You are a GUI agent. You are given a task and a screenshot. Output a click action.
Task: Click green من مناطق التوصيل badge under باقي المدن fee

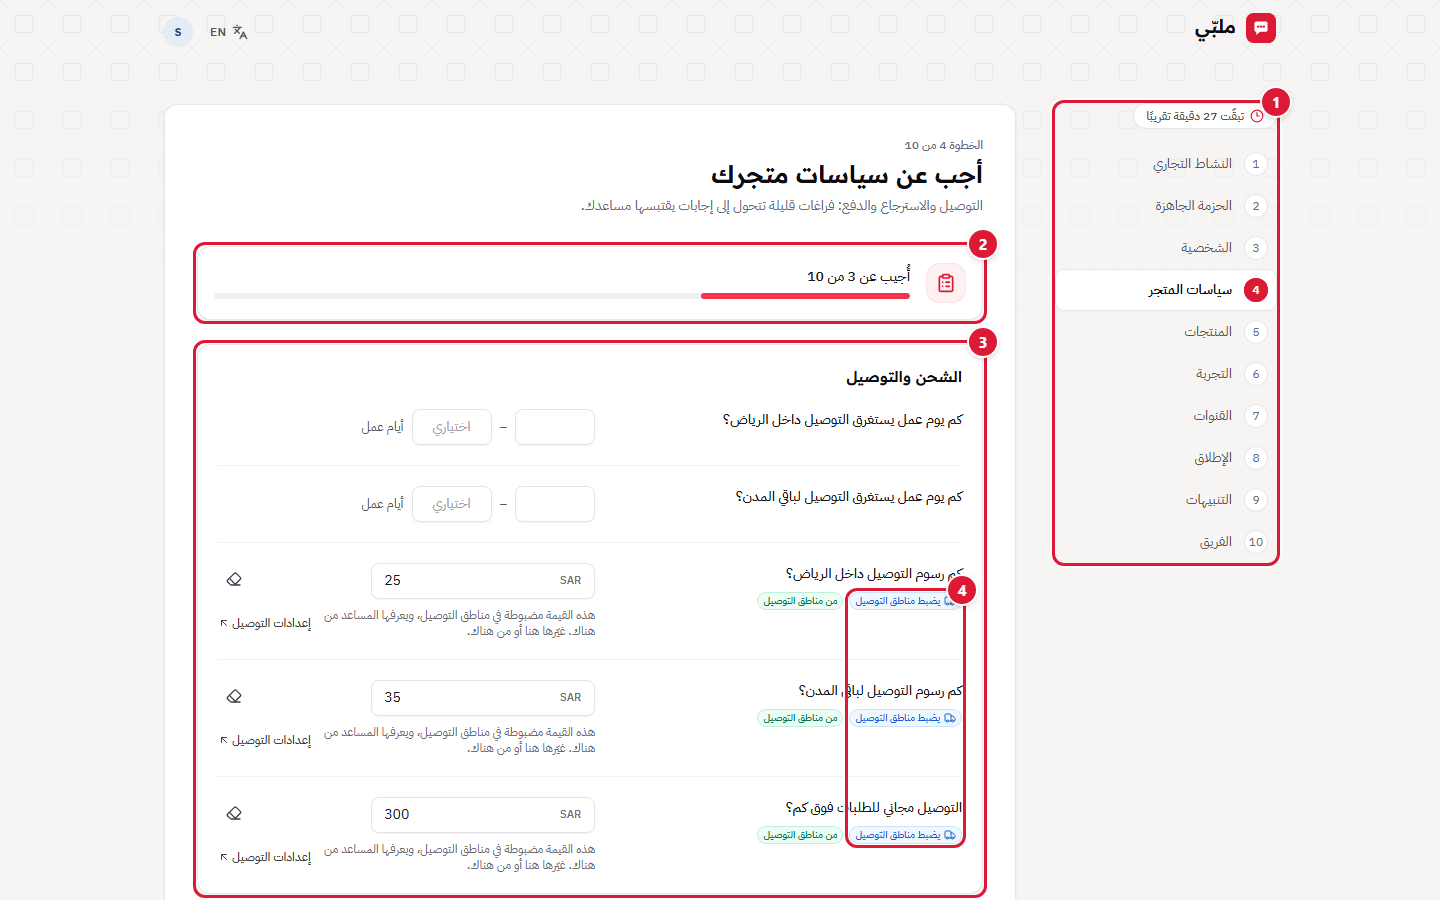pos(800,718)
